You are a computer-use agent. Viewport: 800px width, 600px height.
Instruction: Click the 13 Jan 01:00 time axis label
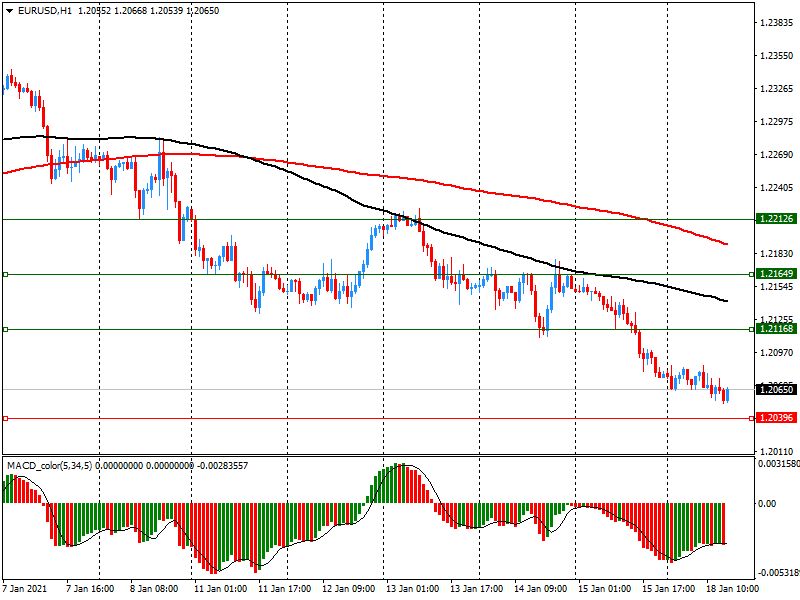[x=411, y=589]
